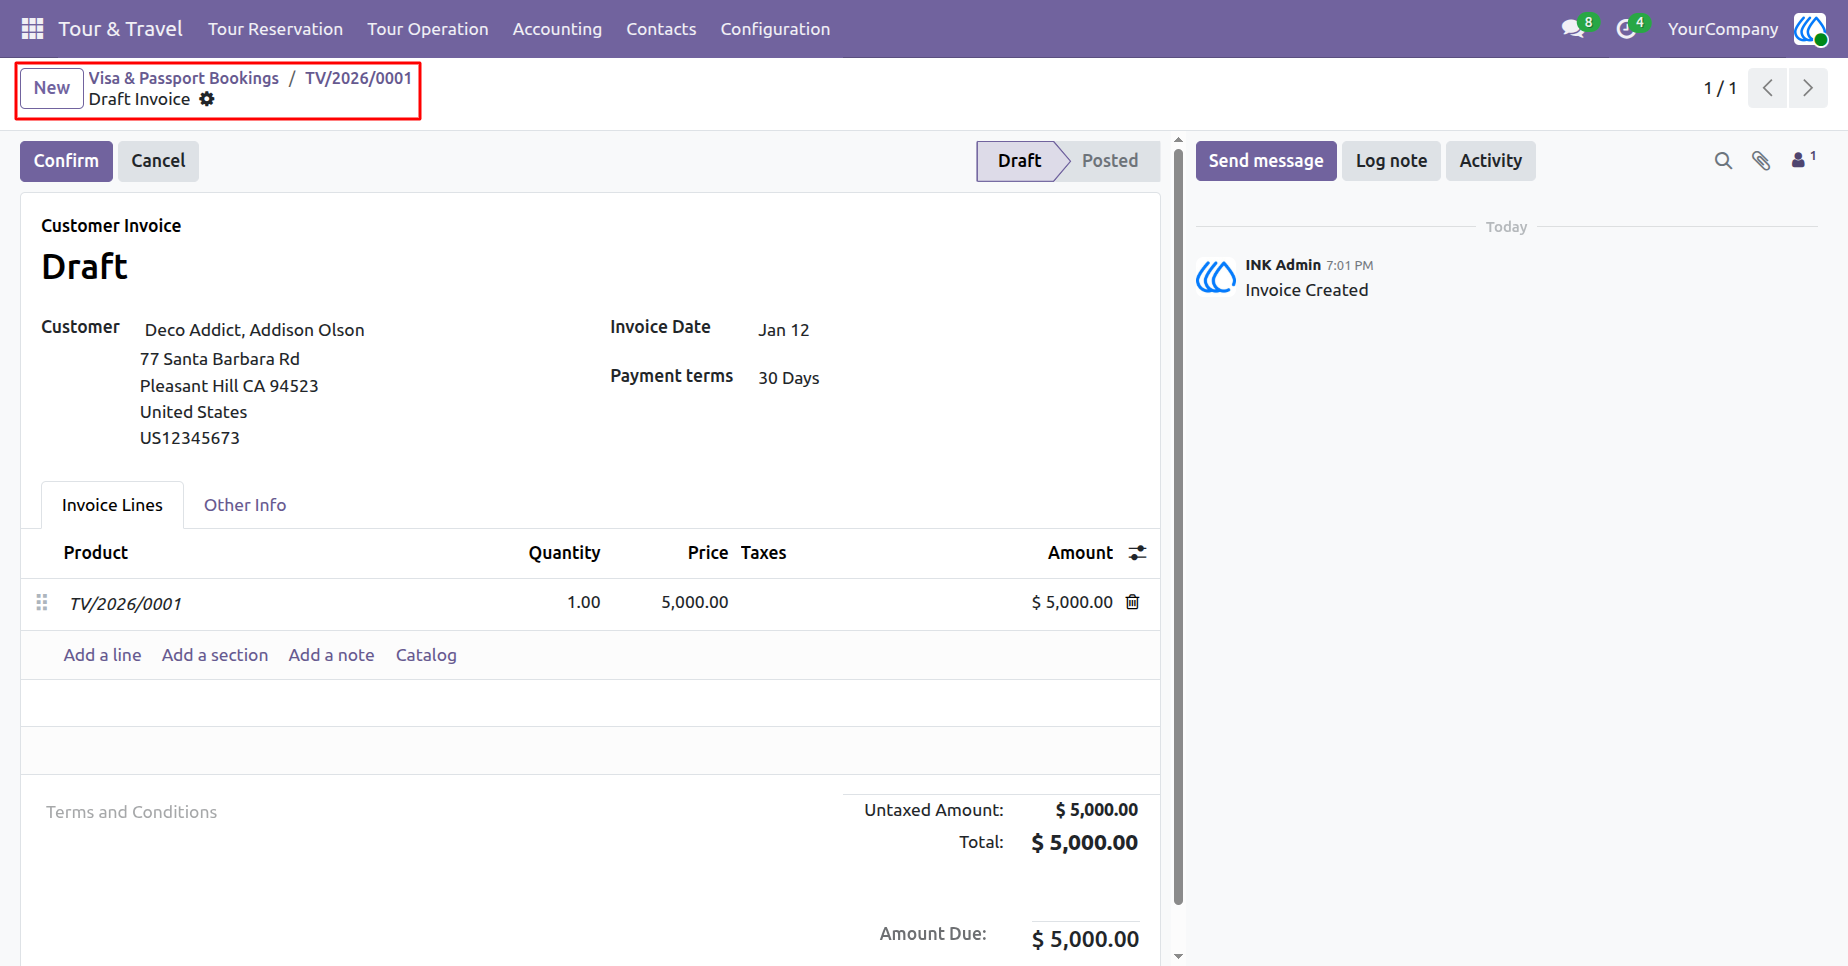The height and width of the screenshot is (966, 1848).
Task: Click Add a note link
Action: coord(331,655)
